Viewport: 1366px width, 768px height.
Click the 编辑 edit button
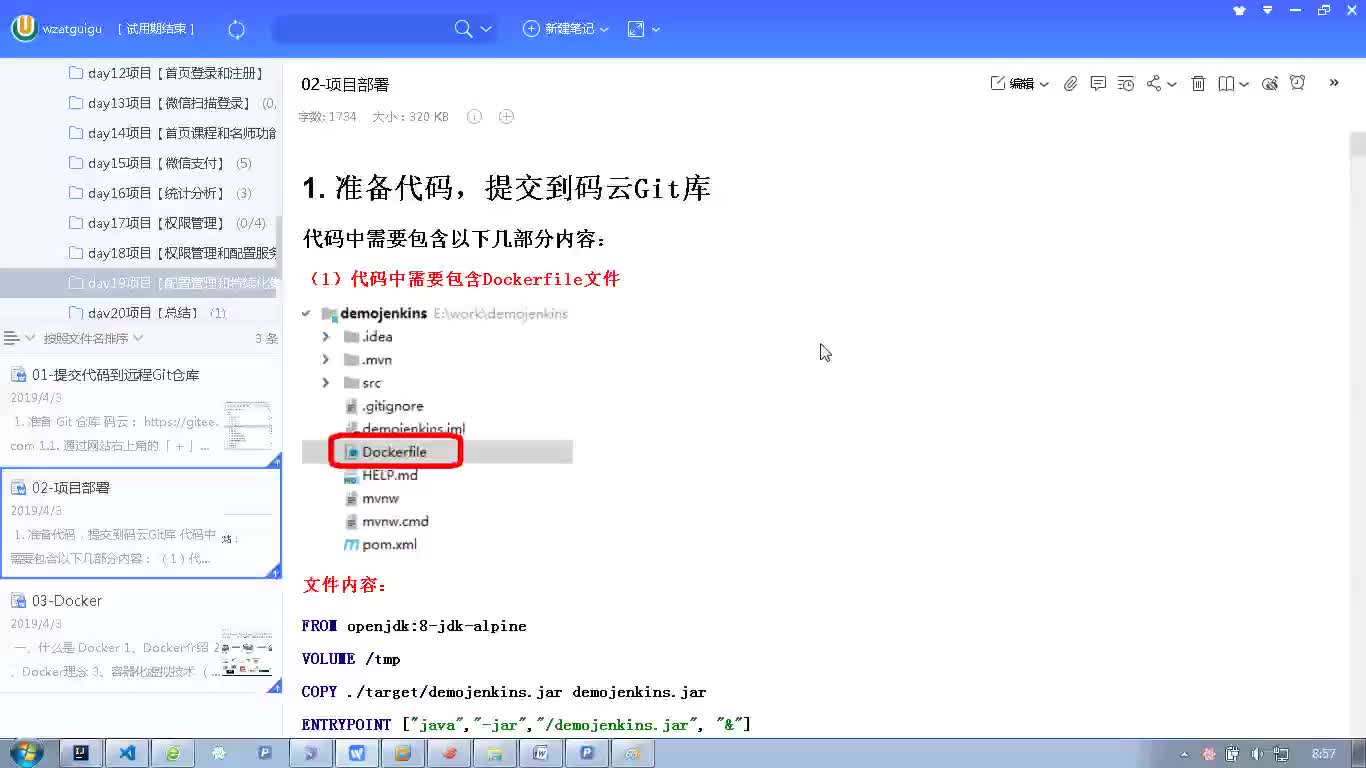click(x=1012, y=84)
